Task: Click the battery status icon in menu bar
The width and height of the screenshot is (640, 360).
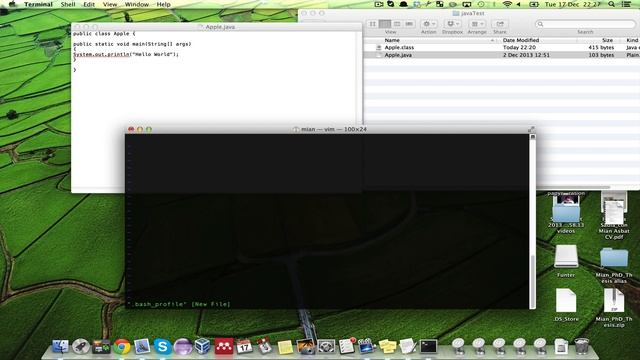Action: 533,4
